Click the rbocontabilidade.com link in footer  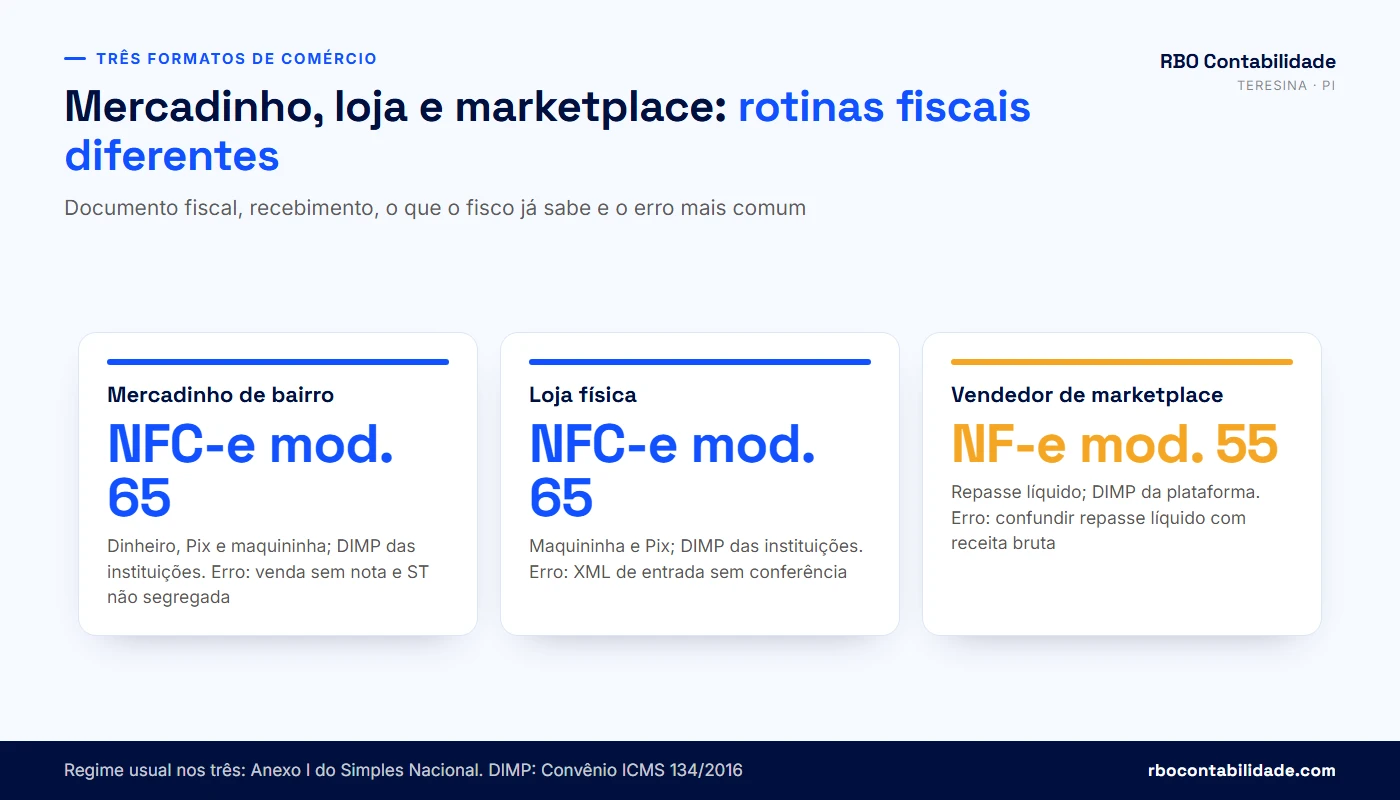[1241, 770]
